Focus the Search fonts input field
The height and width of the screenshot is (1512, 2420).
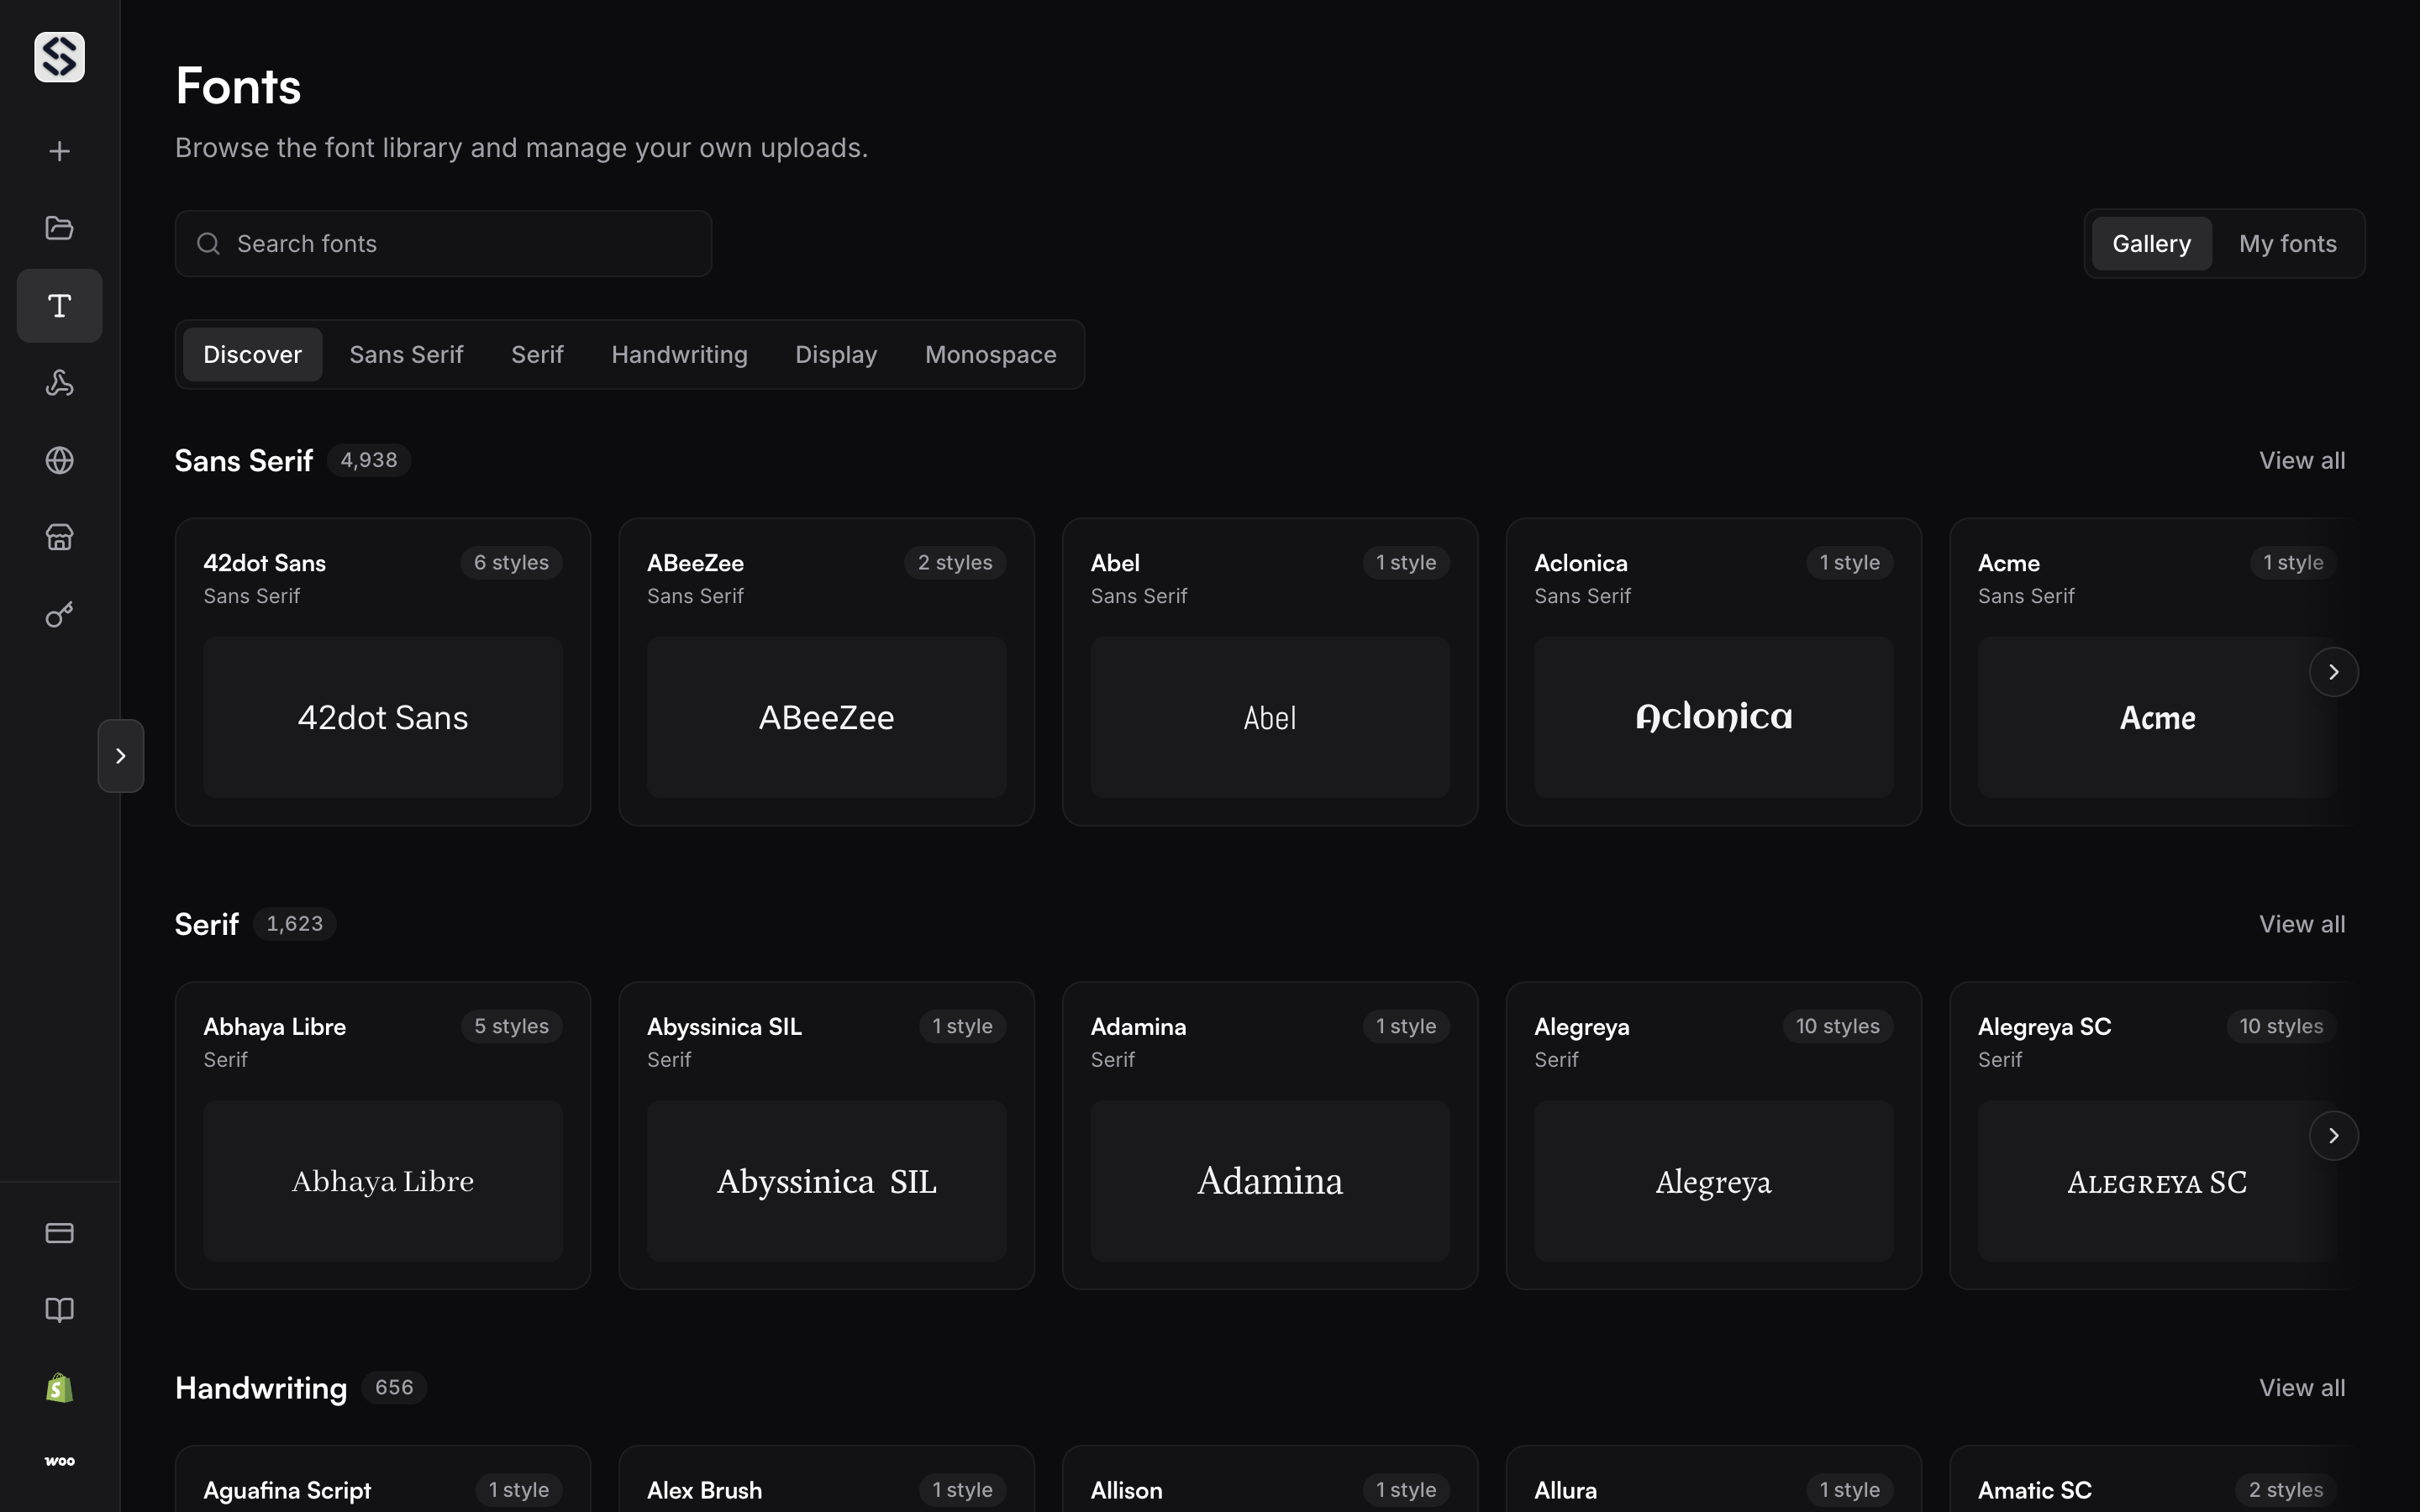tap(443, 244)
